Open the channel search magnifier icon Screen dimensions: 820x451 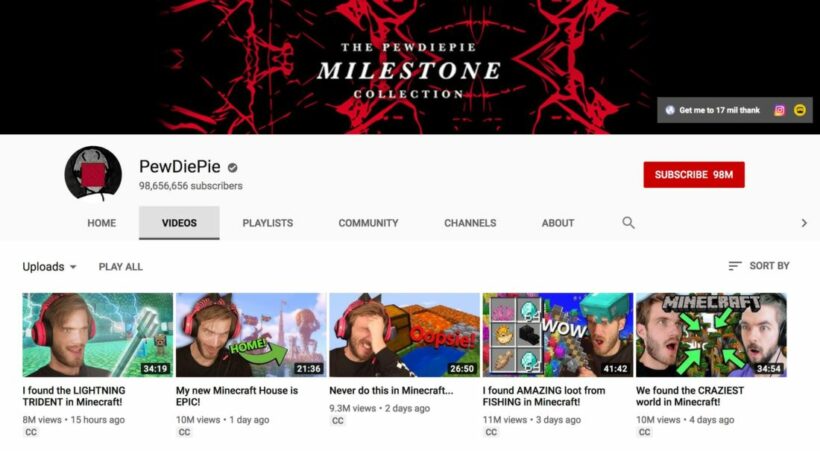(x=628, y=223)
